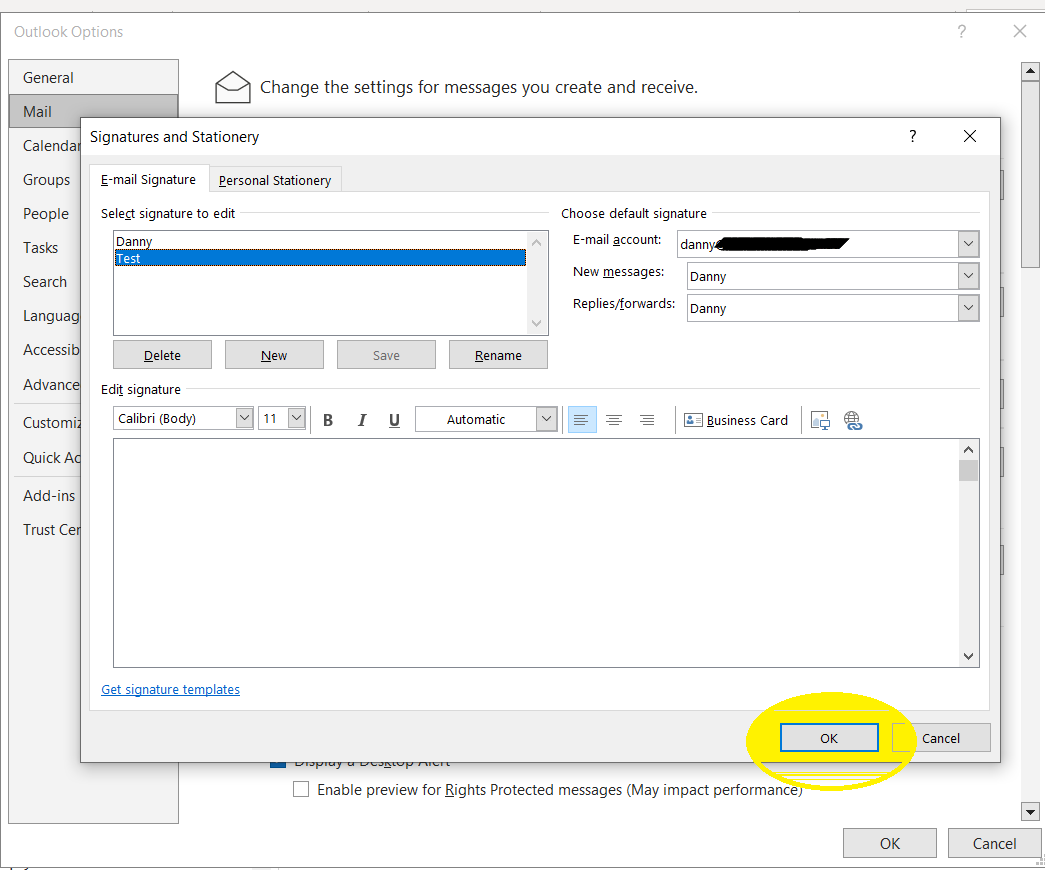Align signature text left
The height and width of the screenshot is (870, 1045).
(x=582, y=420)
